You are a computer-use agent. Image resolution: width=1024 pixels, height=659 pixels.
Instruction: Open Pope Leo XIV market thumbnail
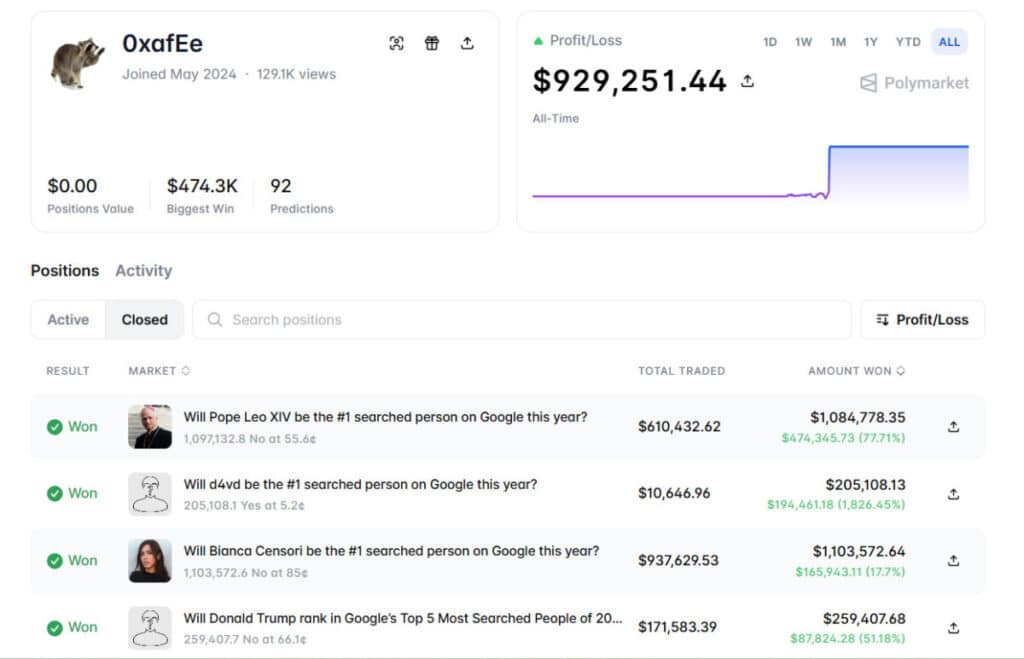point(150,426)
